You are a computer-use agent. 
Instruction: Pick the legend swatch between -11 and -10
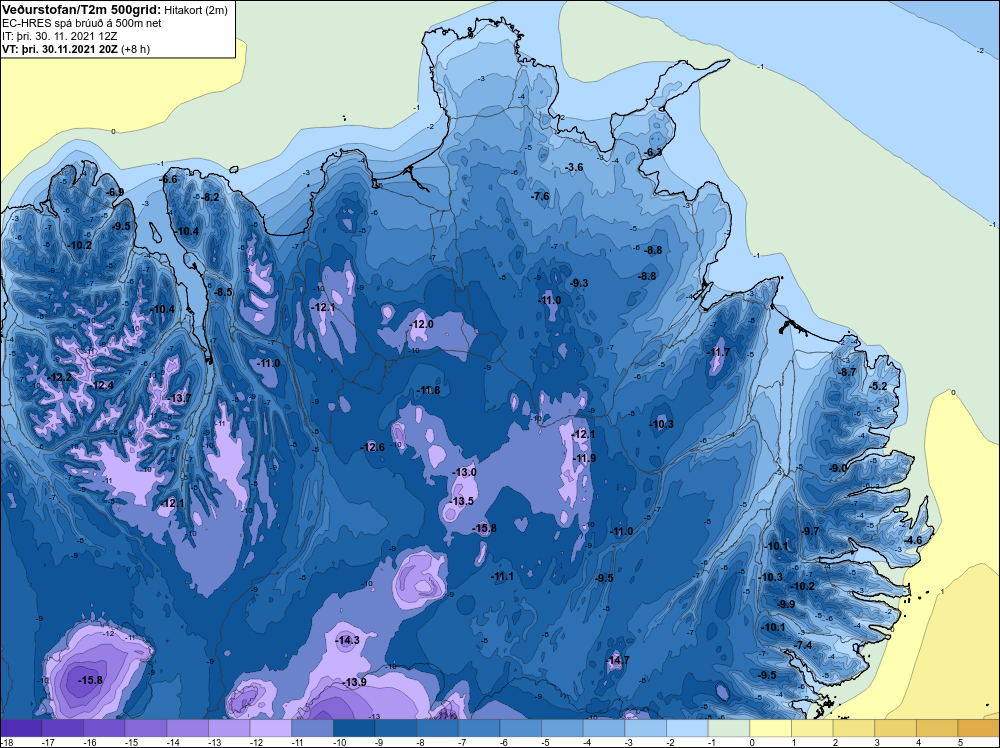[312, 728]
